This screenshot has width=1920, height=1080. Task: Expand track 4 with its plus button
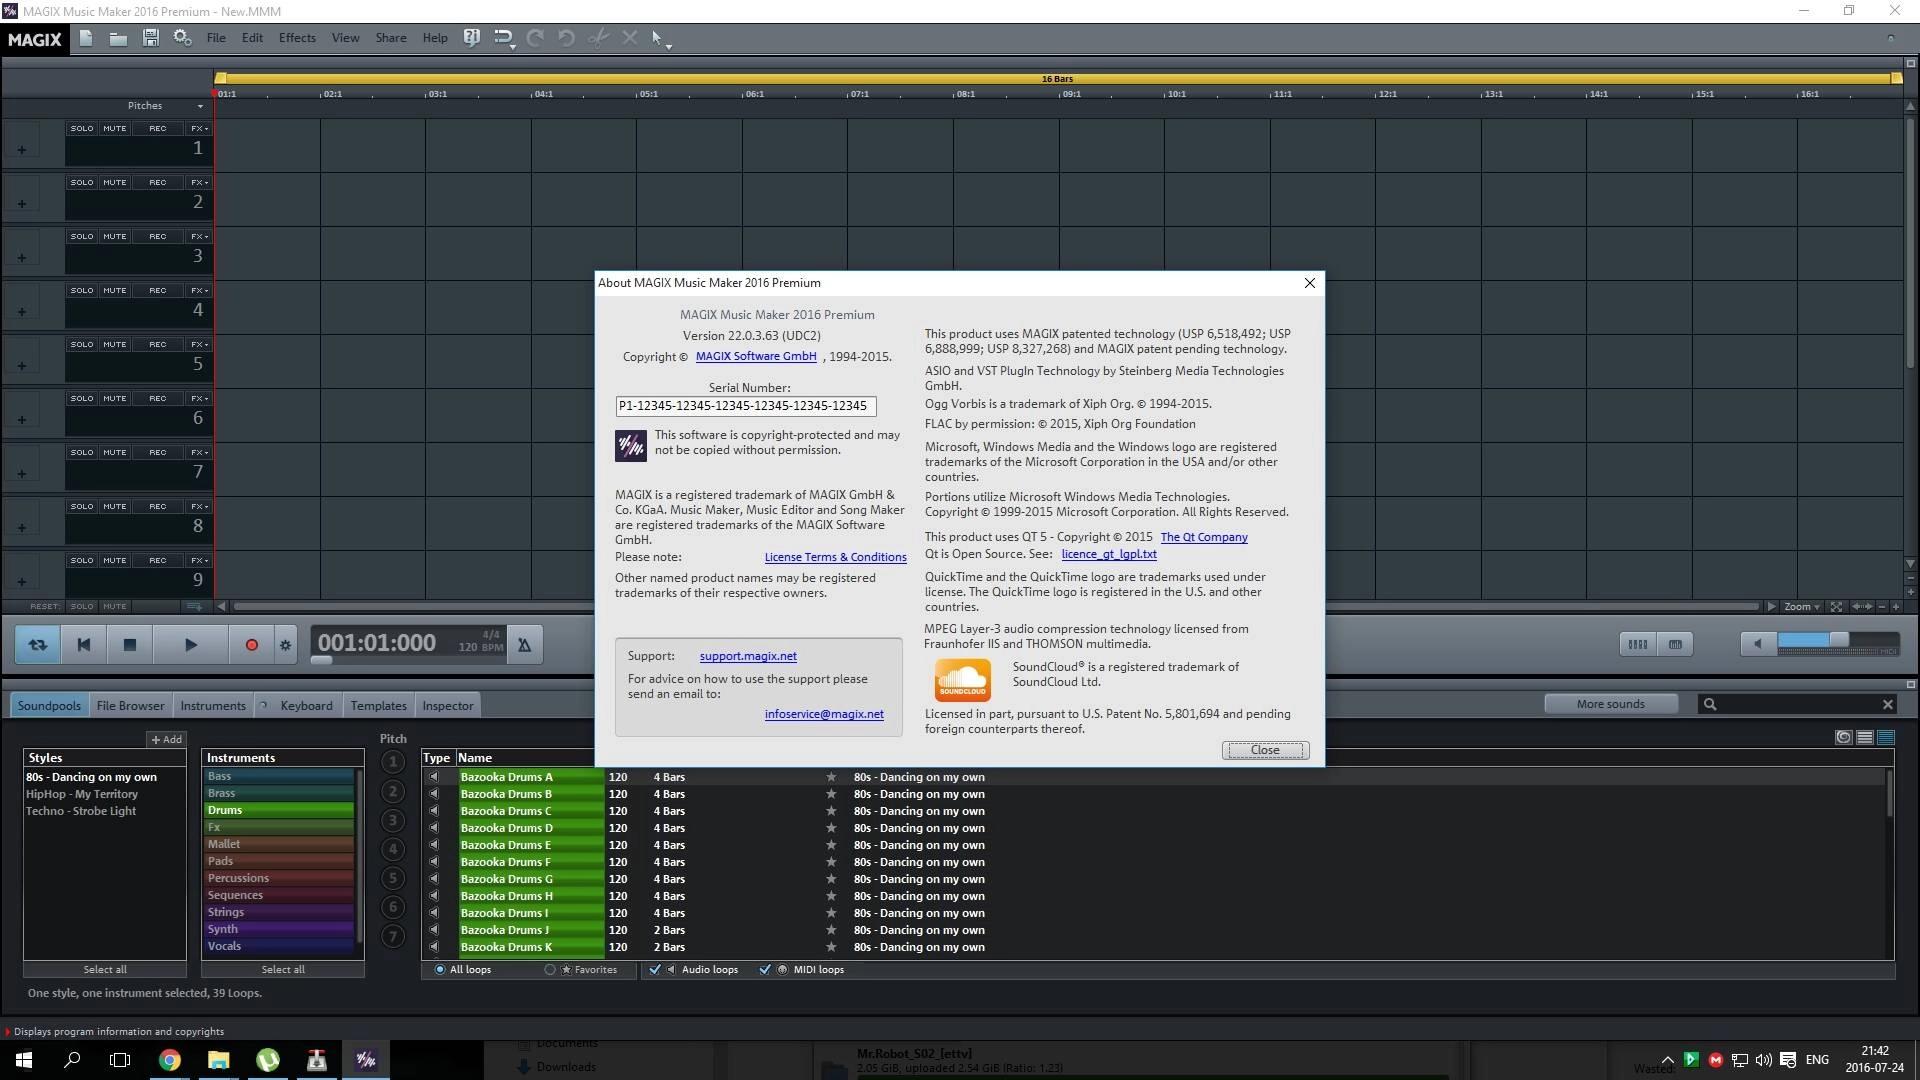tap(21, 311)
